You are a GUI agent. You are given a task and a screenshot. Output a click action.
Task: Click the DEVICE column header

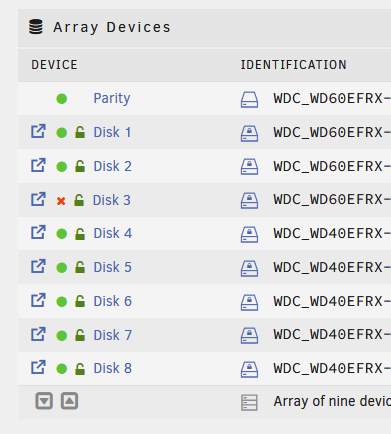point(54,65)
